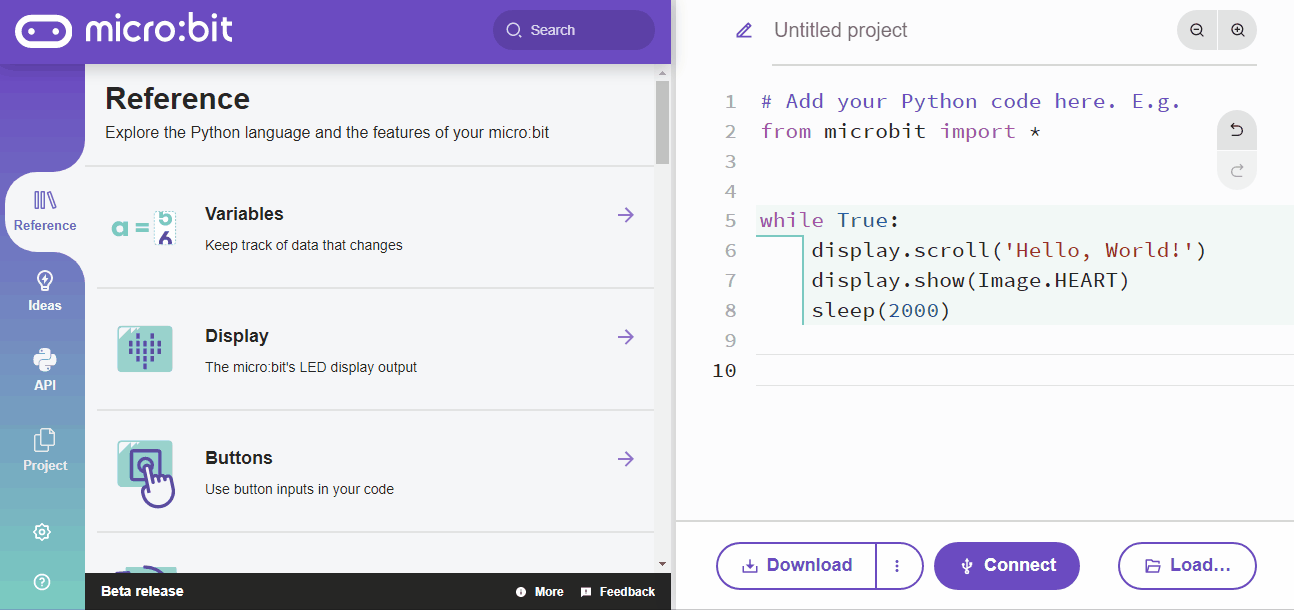Click the More link in footer
The width and height of the screenshot is (1294, 610).
pos(540,592)
